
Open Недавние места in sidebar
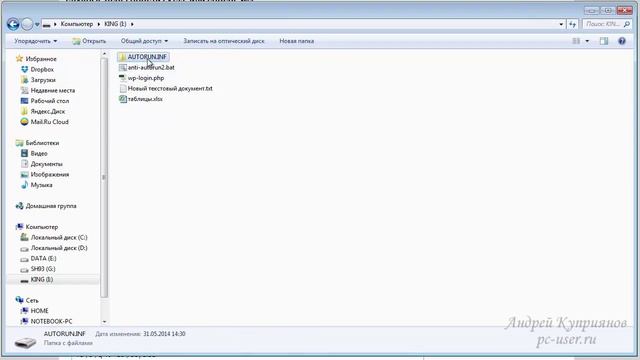pyautogui.click(x=53, y=91)
